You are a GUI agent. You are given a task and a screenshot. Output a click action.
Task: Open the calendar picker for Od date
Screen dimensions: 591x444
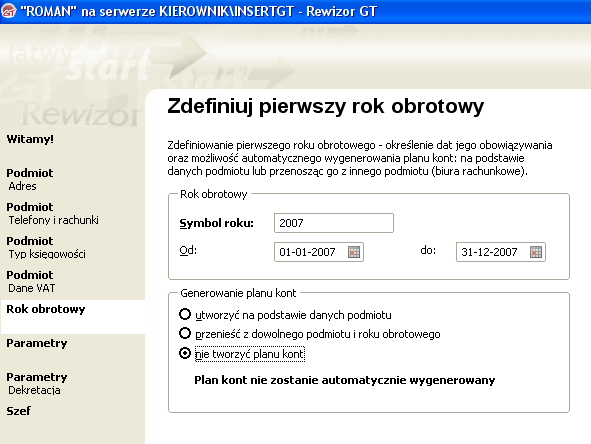coord(354,252)
